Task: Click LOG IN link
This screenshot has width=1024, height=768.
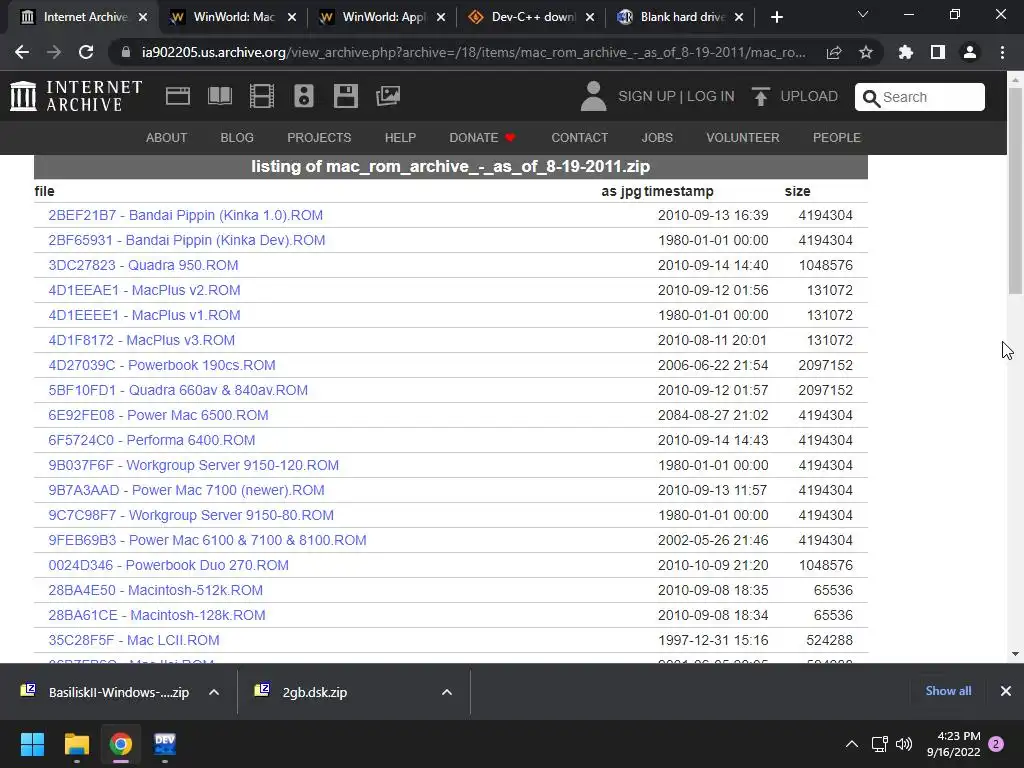Action: point(711,97)
